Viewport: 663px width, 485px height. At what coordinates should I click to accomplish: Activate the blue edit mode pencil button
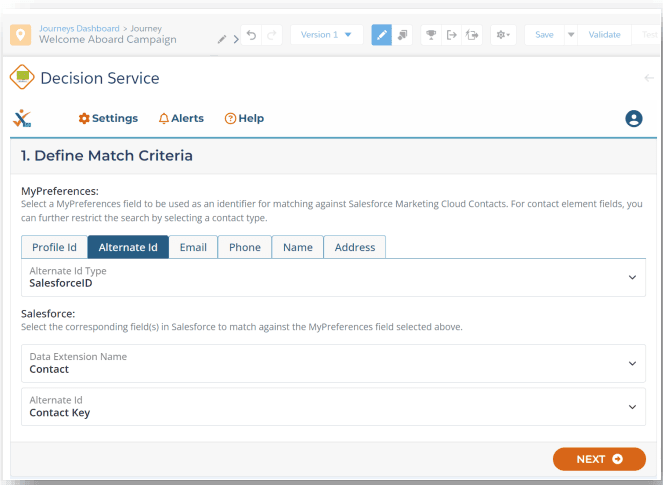click(x=381, y=35)
